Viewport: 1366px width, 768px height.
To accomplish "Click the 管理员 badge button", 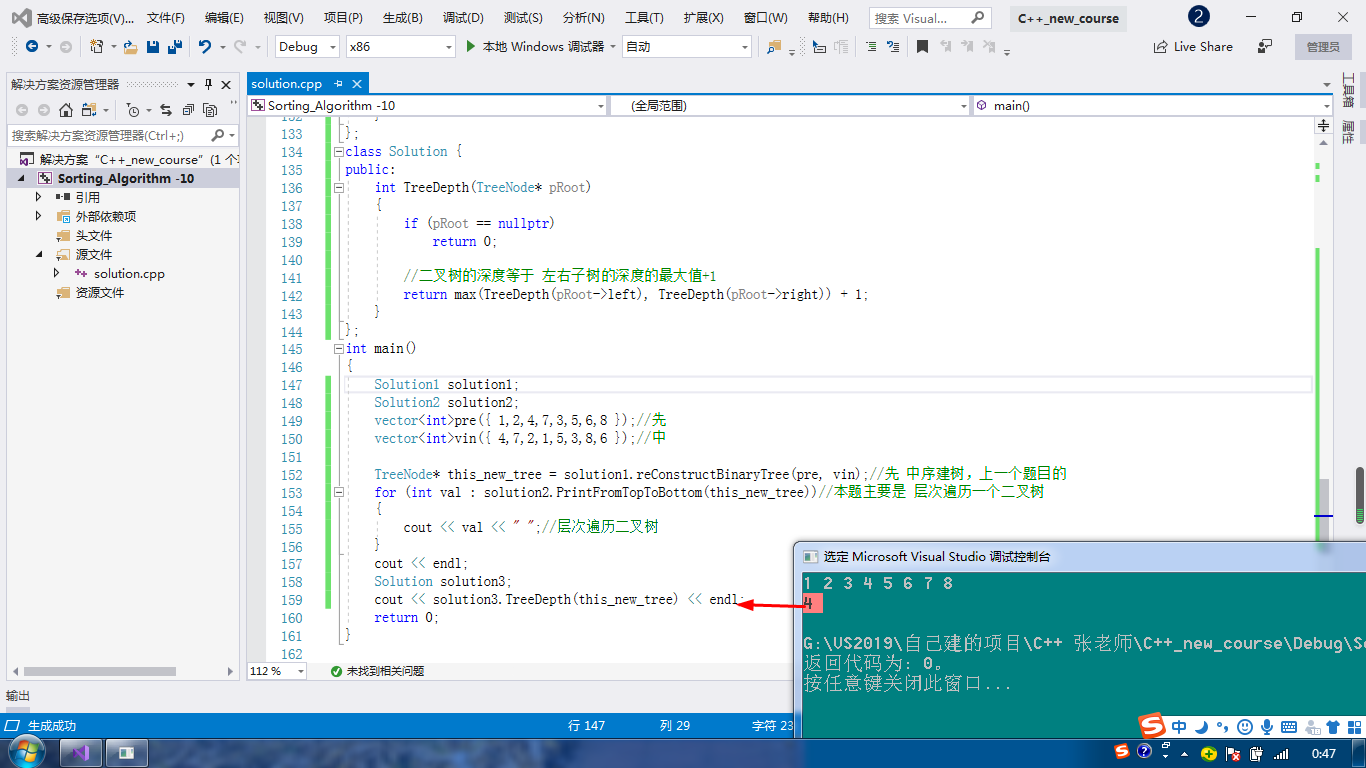I will [1323, 47].
